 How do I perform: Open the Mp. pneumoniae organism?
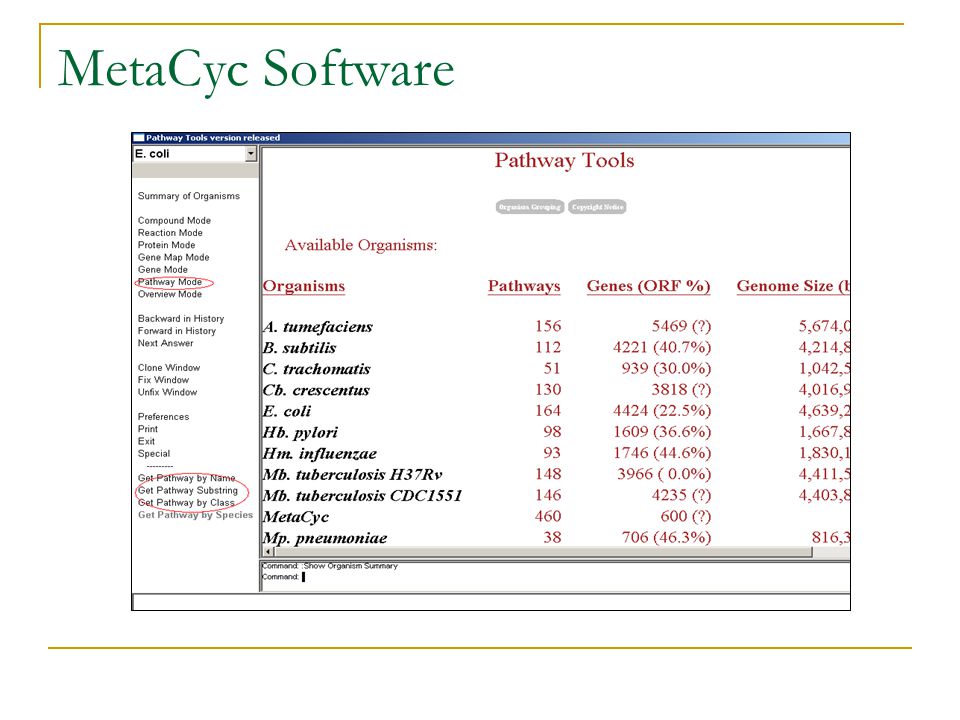tap(325, 538)
